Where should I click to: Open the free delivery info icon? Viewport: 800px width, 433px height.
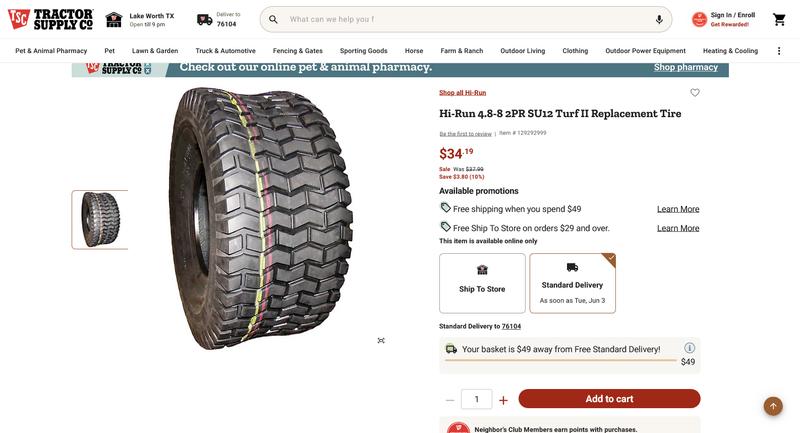coord(689,348)
